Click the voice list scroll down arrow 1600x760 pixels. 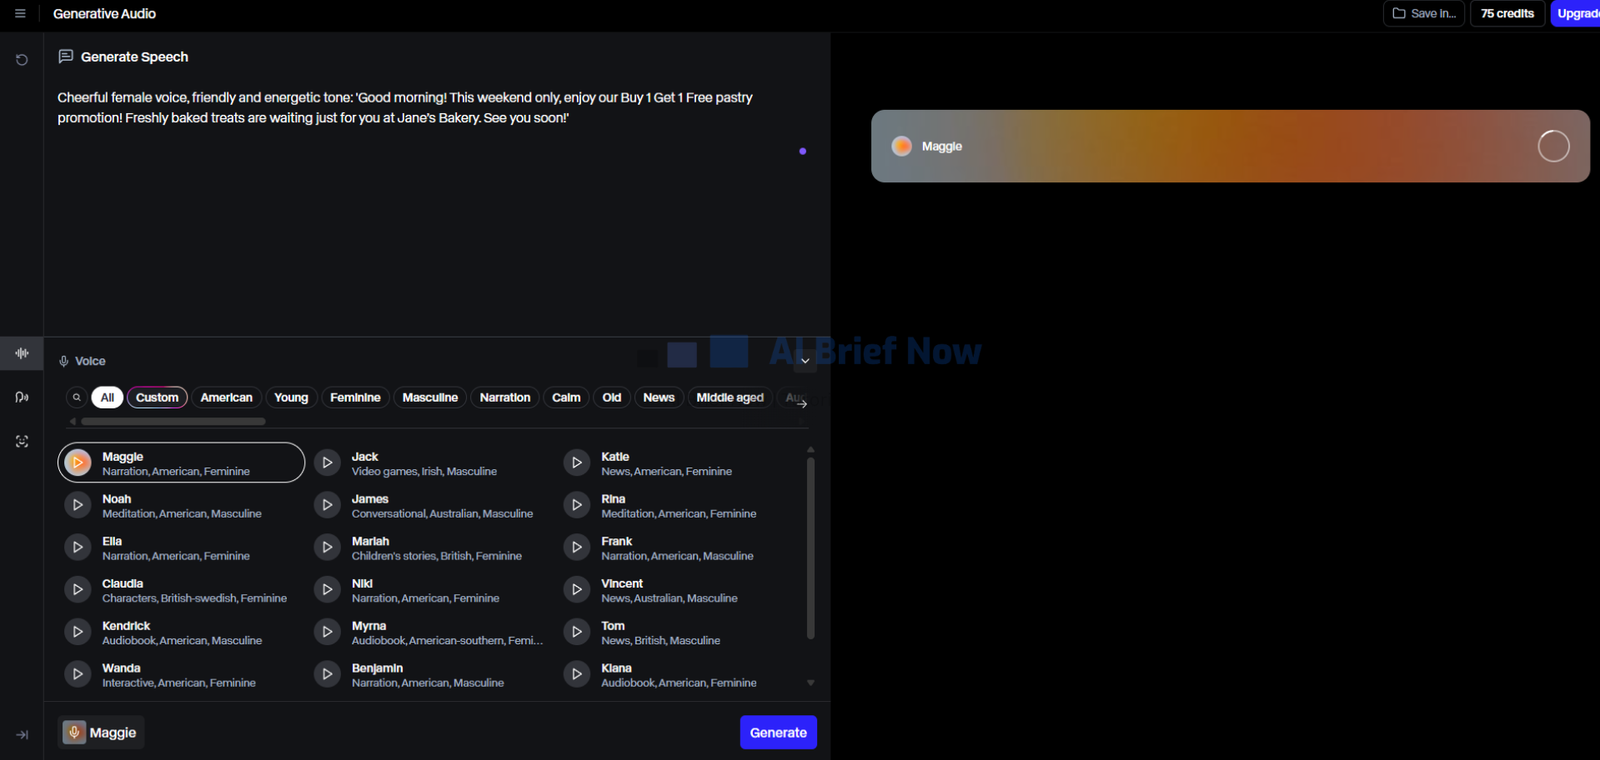[810, 683]
